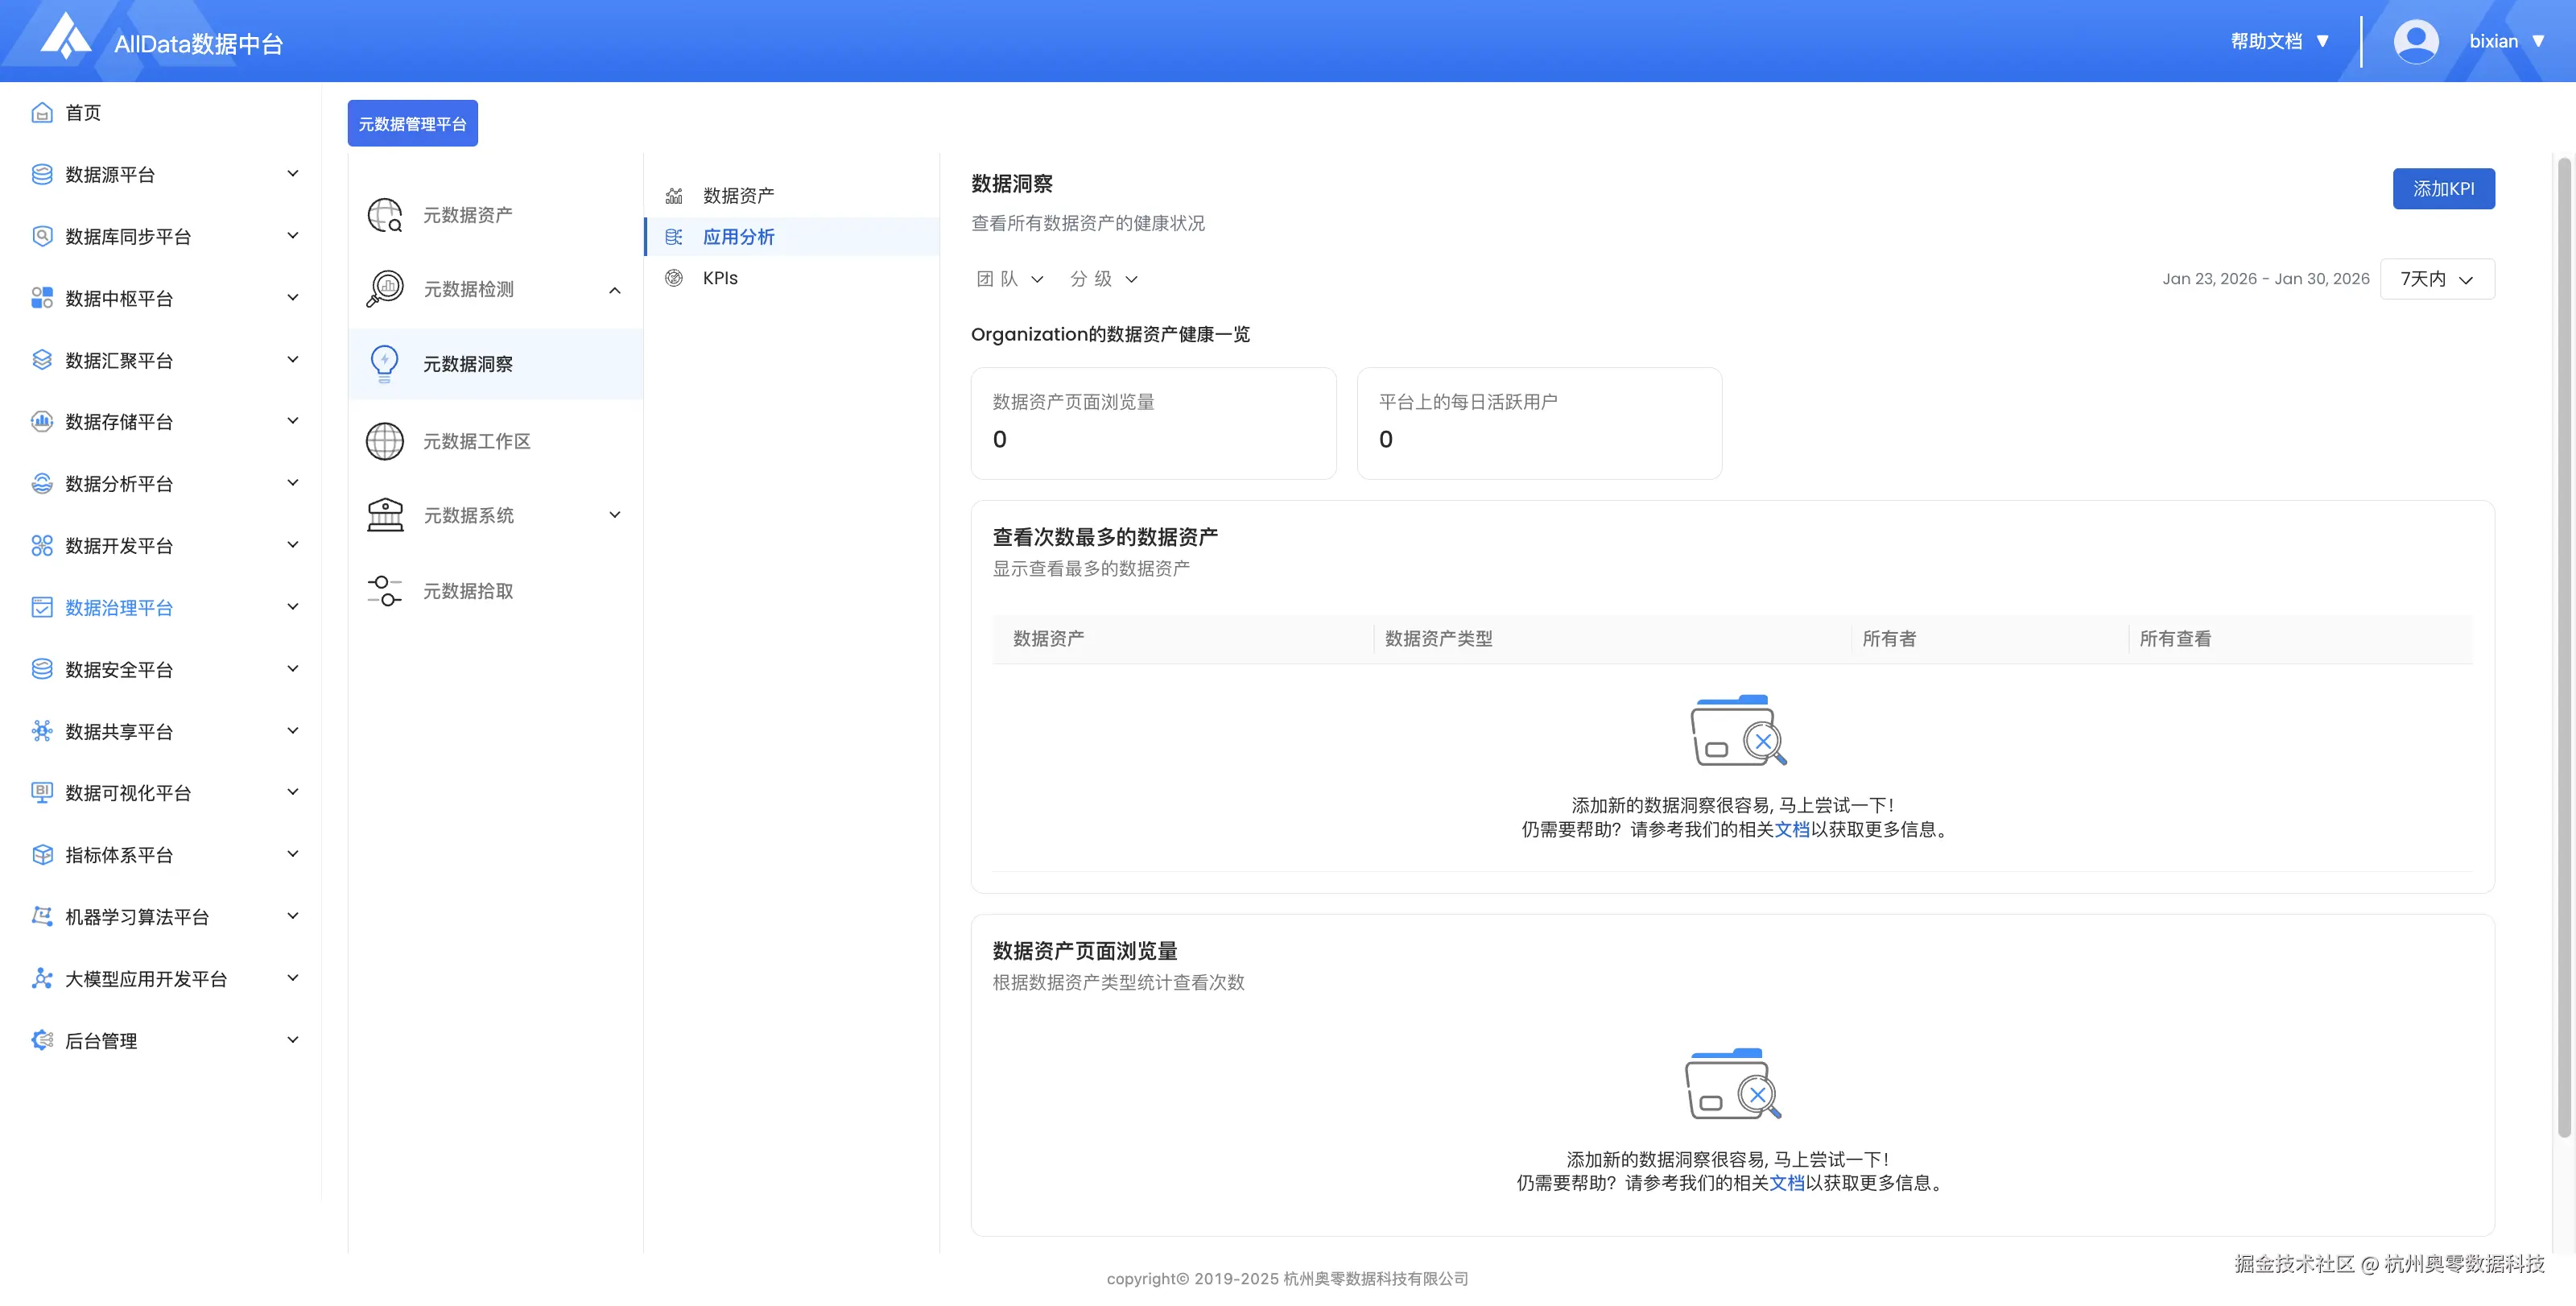Collapse the 元数据检测 submenu chevron
Viewport: 2576px width, 1306px height.
[x=615, y=290]
